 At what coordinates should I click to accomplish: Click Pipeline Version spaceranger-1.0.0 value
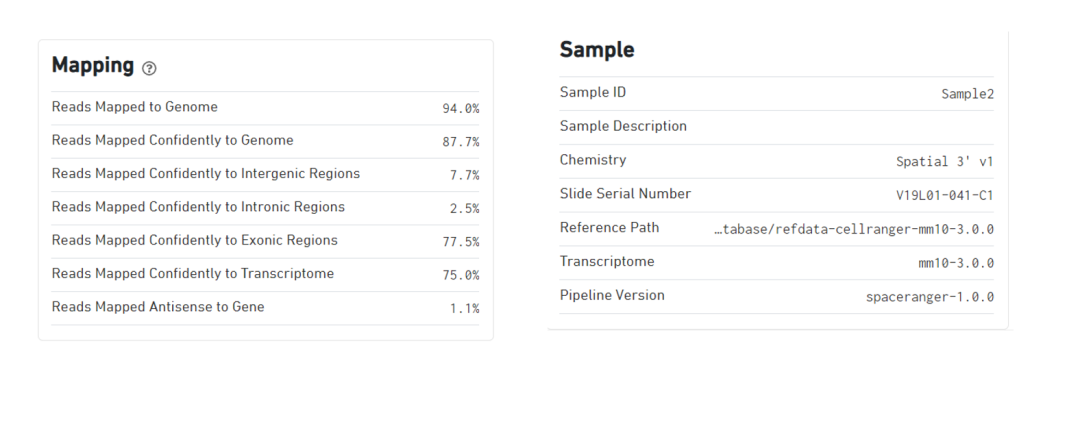[x=929, y=297]
